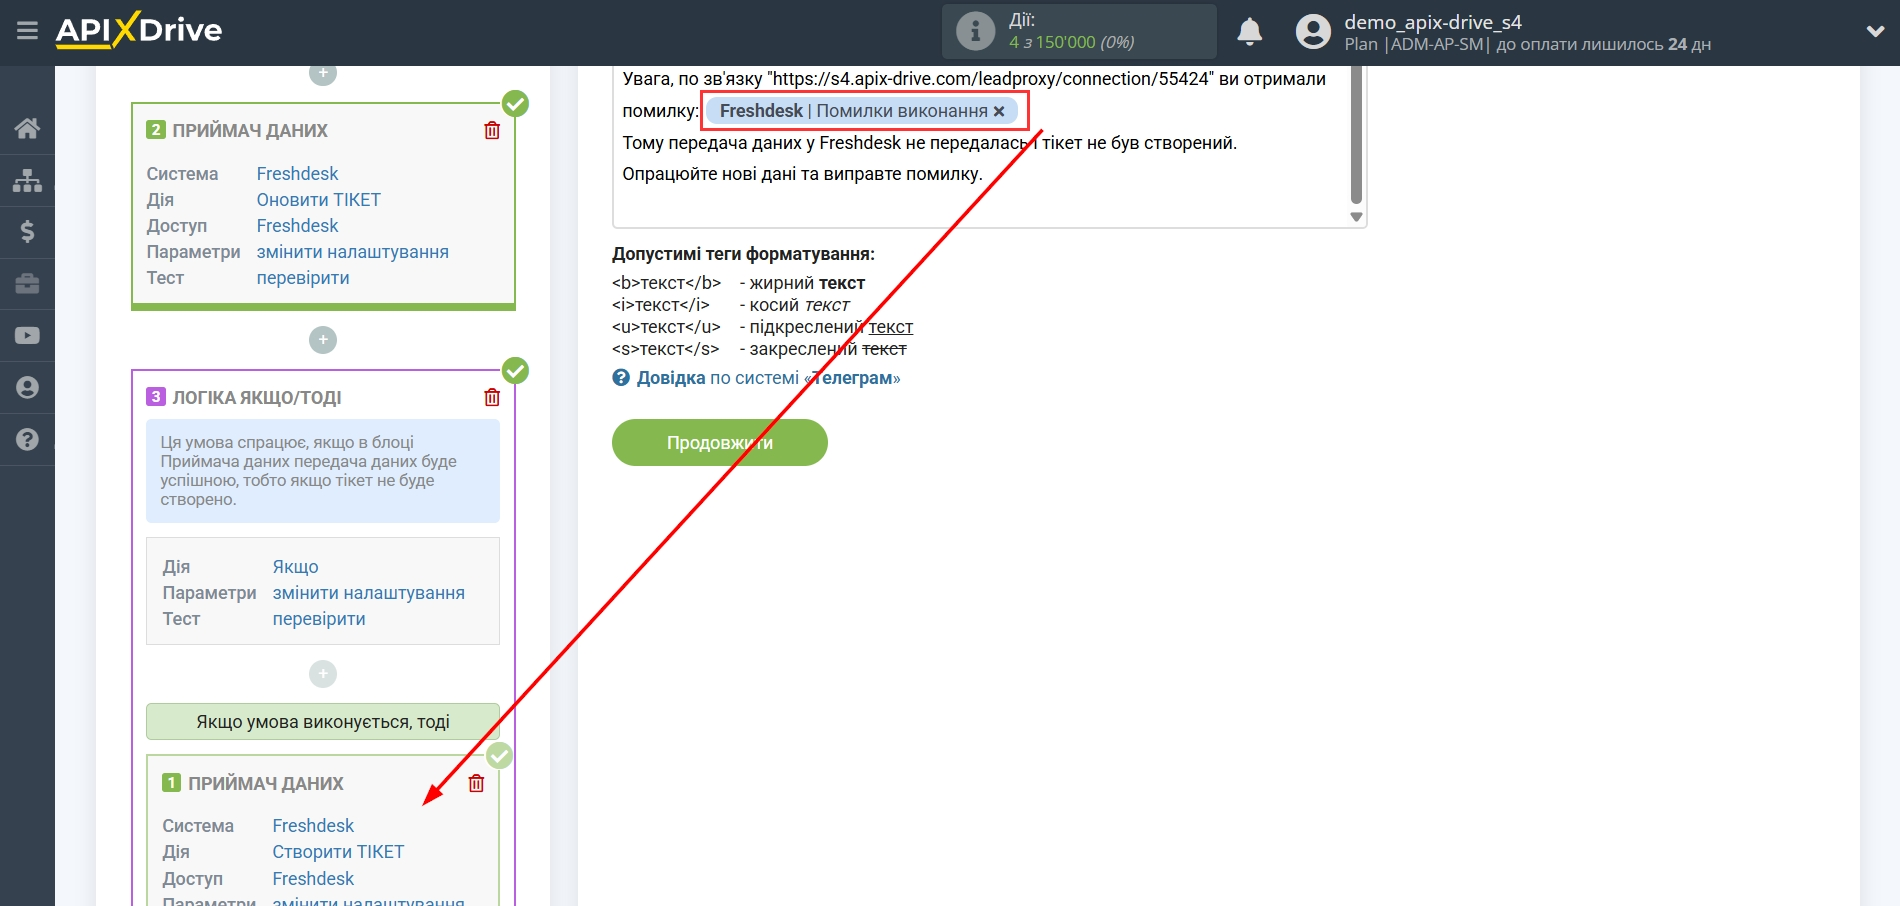The width and height of the screenshot is (1900, 906).
Task: Click the demo_apix-drive_s4 username
Action: point(1433,22)
